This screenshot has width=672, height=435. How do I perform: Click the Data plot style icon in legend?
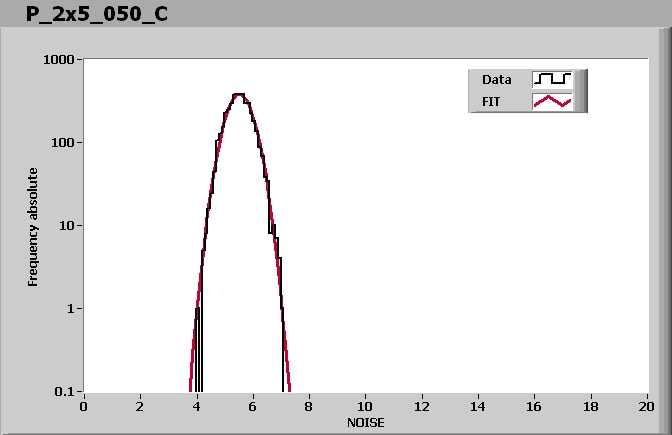(x=552, y=79)
